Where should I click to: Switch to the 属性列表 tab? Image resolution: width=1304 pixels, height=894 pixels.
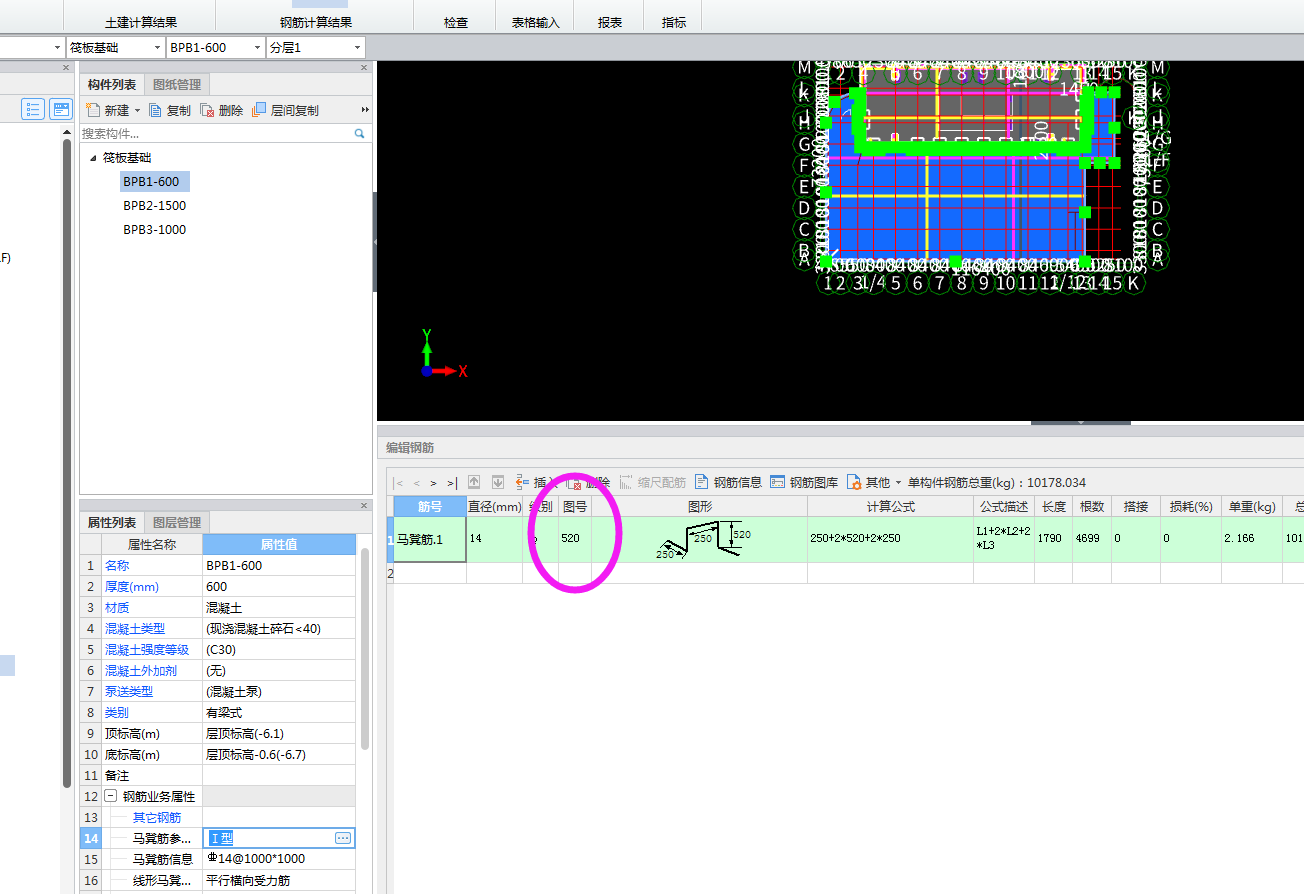point(112,522)
